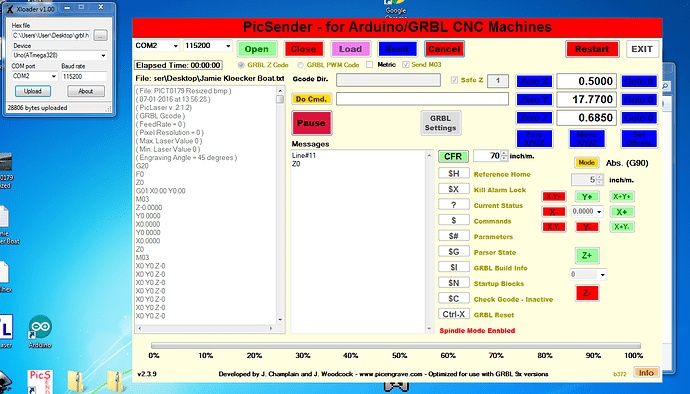The height and width of the screenshot is (394, 690).
Task: Open the Arduino desktop shortcut
Action: [40, 331]
